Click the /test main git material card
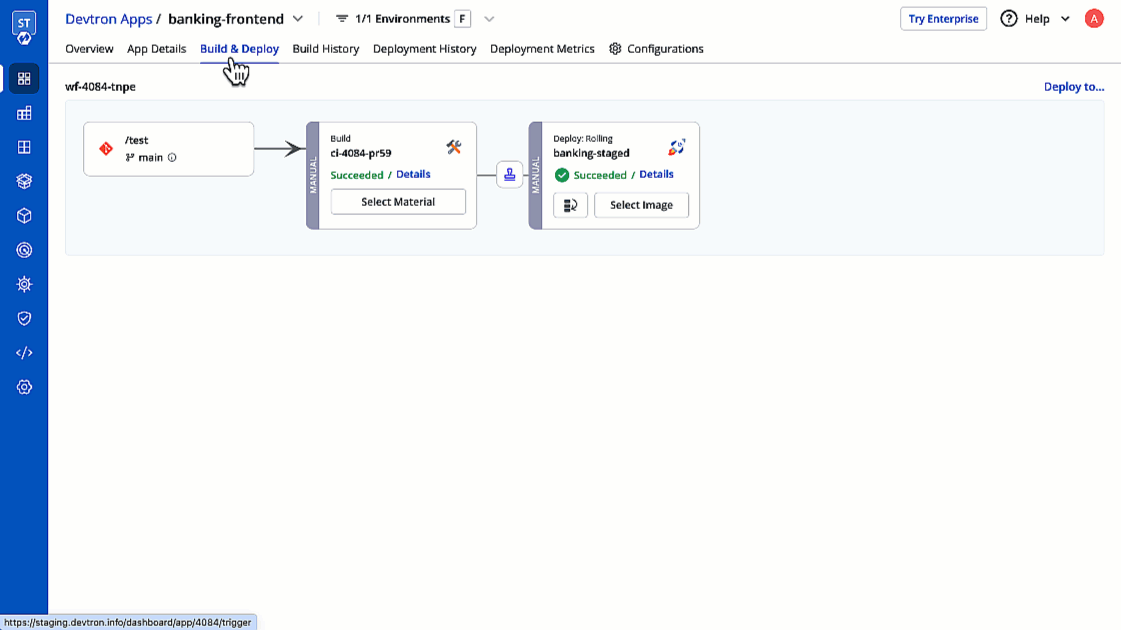1121x630 pixels. point(168,148)
